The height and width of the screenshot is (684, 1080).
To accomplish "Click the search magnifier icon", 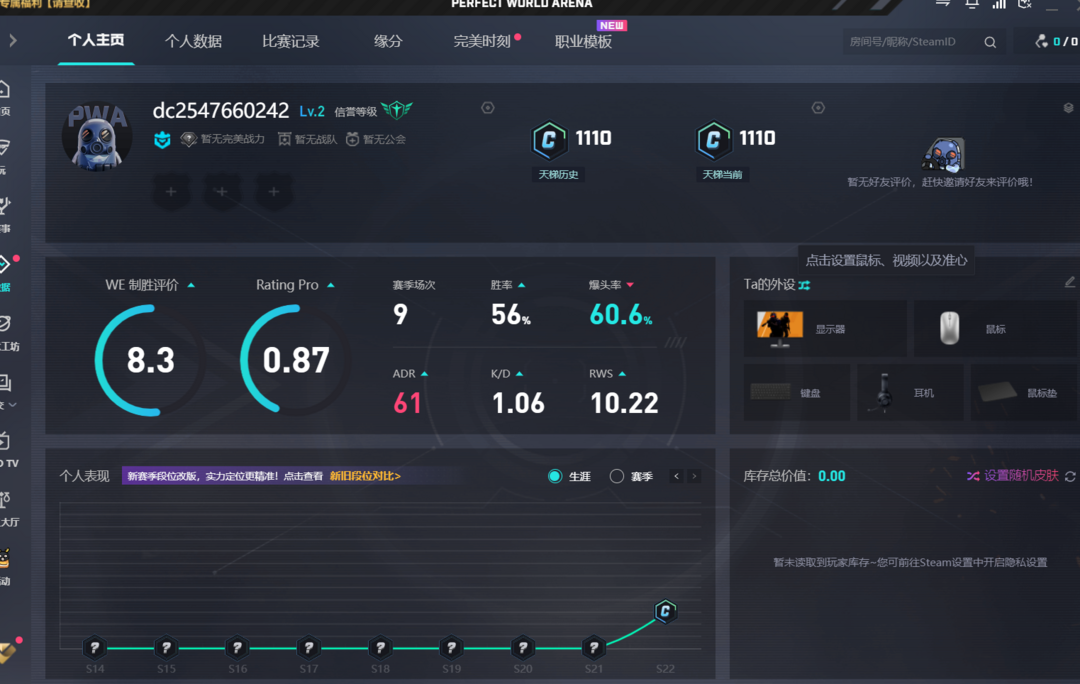I will (x=990, y=42).
